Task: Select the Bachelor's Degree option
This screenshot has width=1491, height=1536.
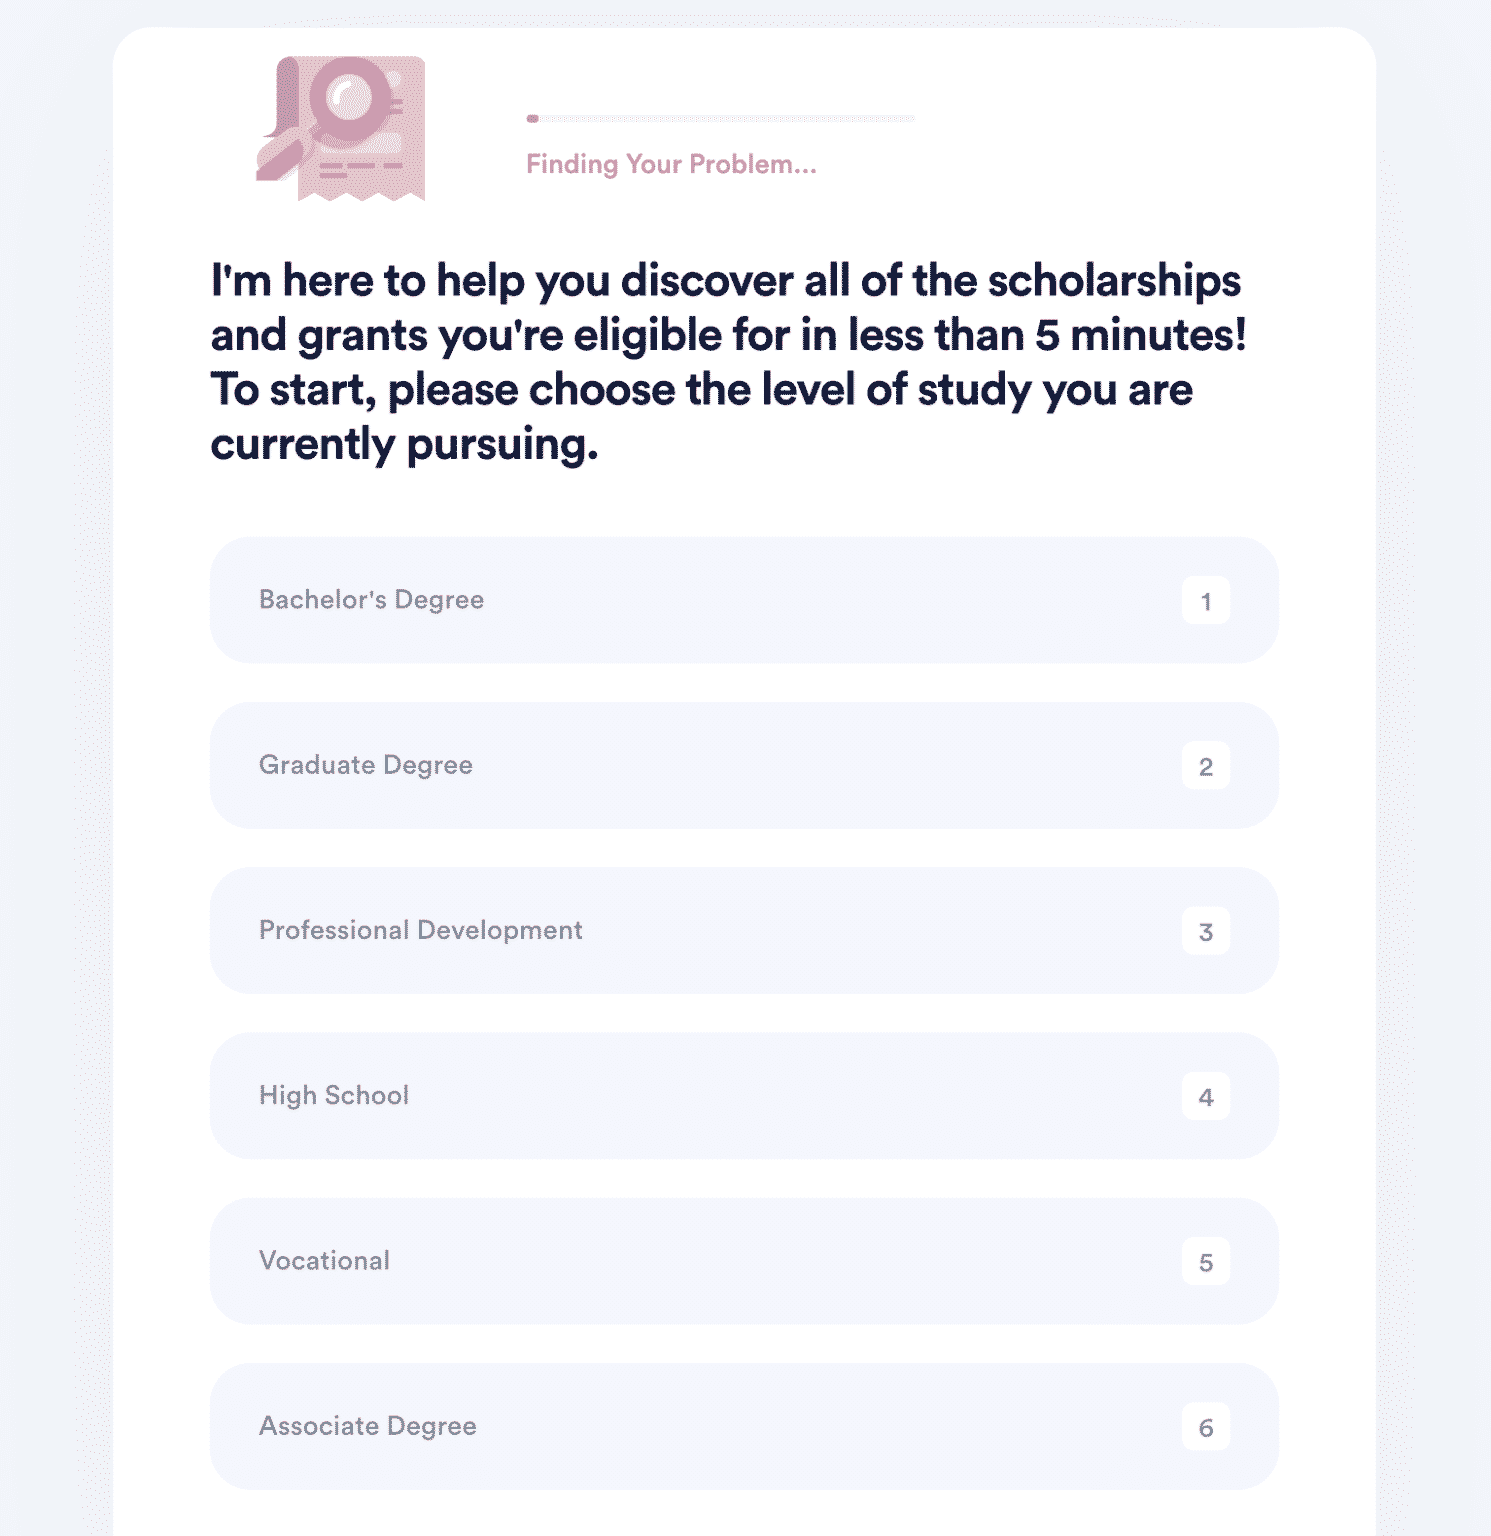Action: tap(743, 600)
